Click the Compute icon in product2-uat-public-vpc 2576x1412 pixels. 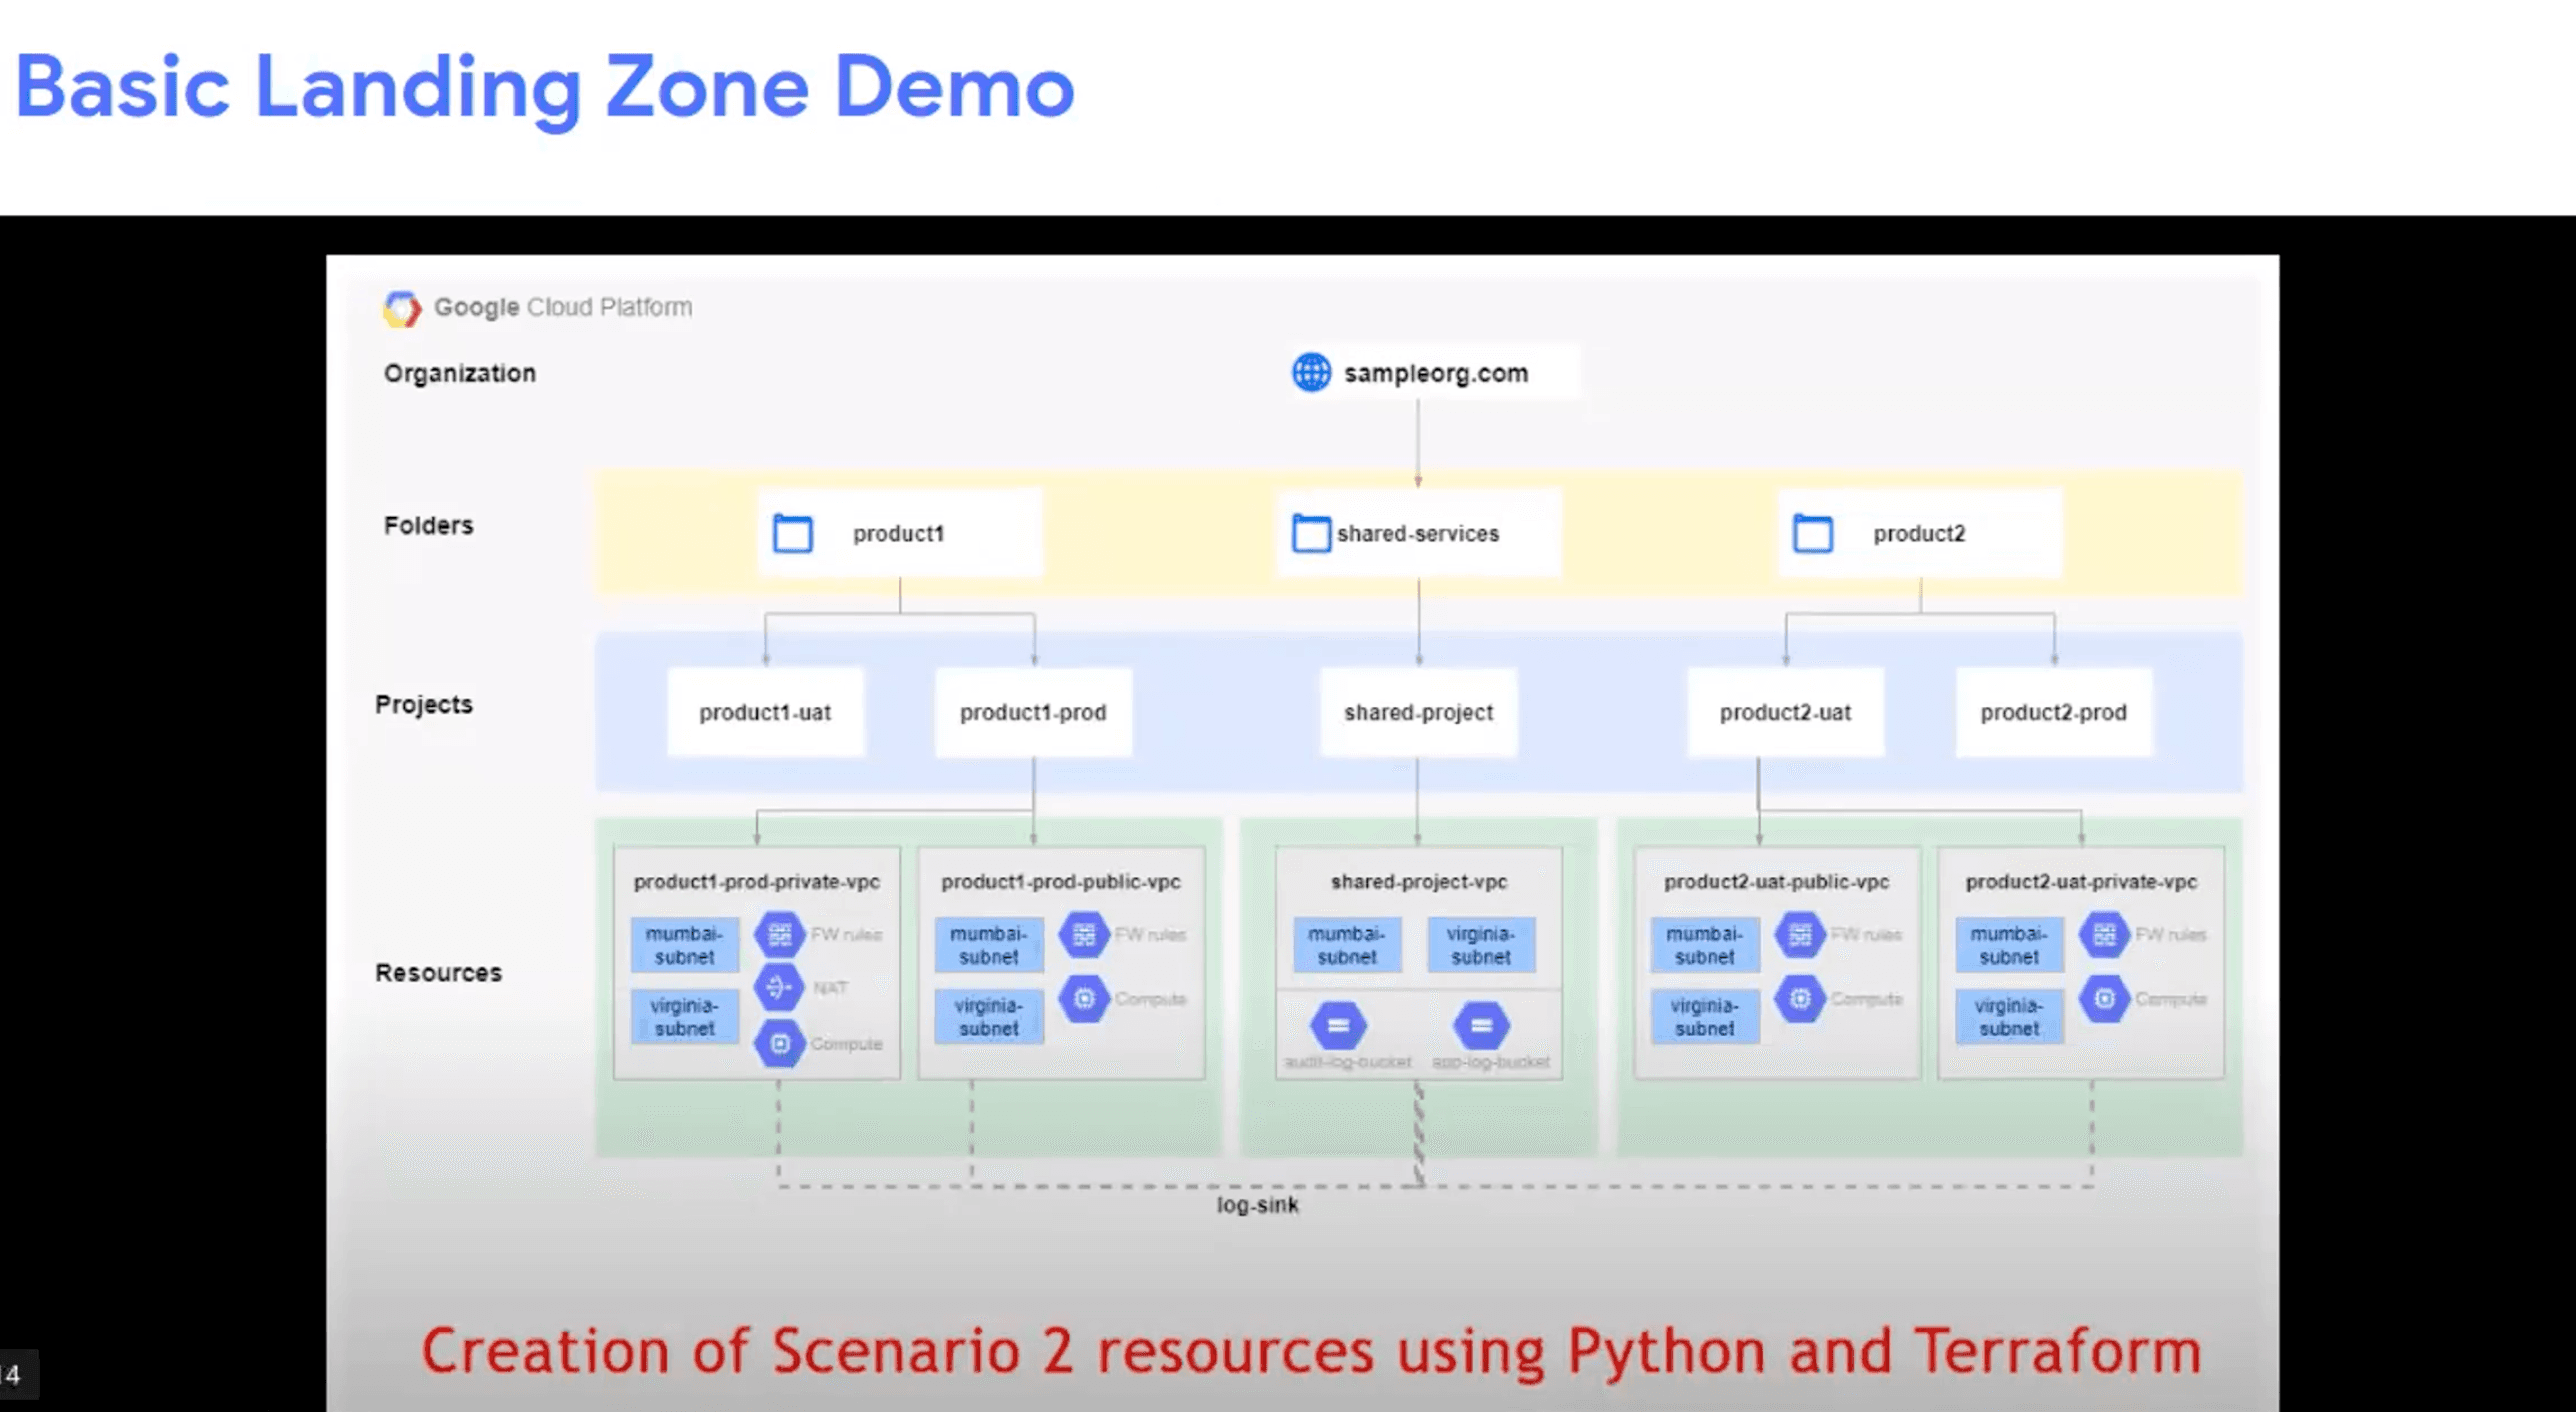pos(1800,998)
